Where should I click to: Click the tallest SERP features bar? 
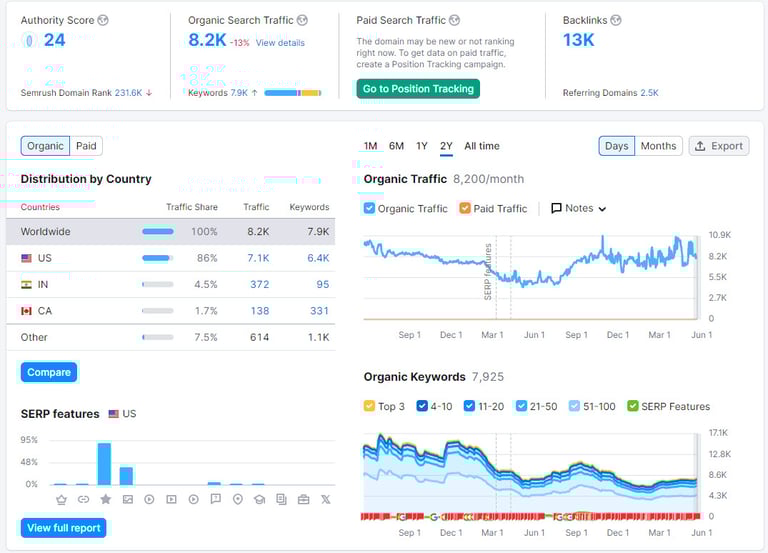point(104,464)
